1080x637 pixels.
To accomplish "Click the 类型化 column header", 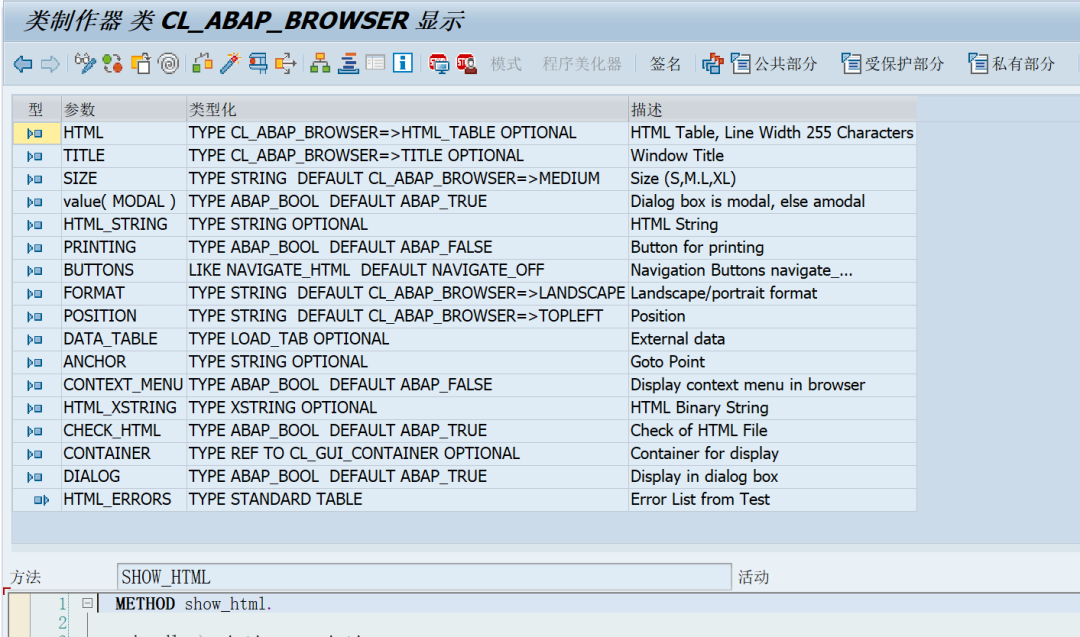I will tap(407, 109).
